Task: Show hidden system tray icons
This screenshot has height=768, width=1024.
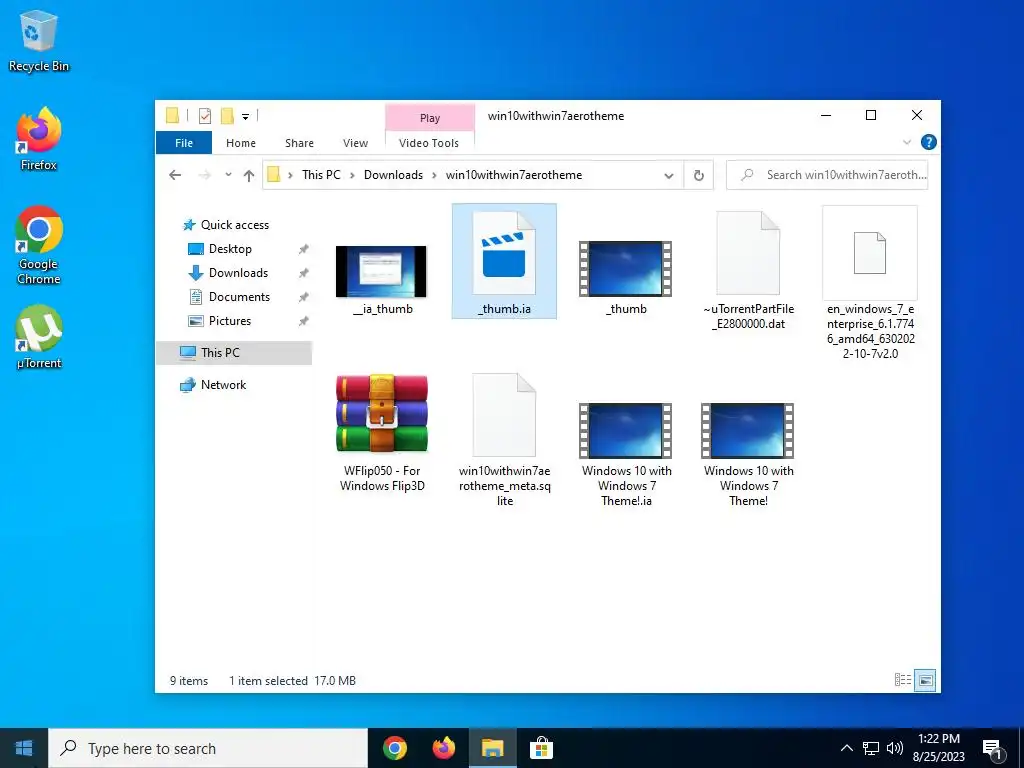Action: [x=846, y=748]
